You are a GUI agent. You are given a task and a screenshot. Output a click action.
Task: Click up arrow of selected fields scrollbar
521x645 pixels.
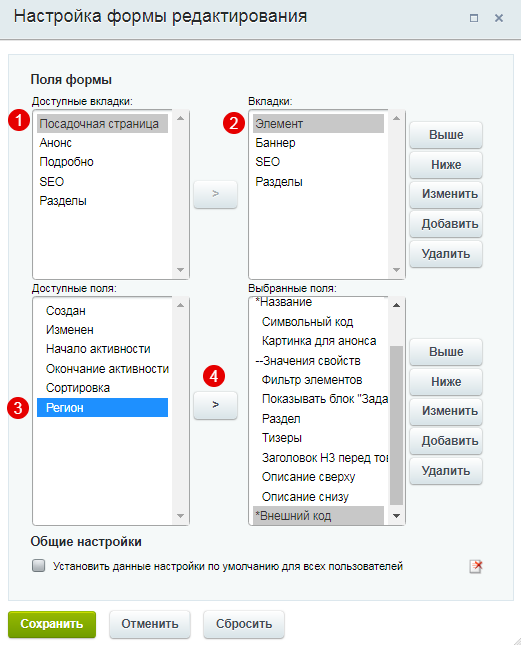click(396, 305)
